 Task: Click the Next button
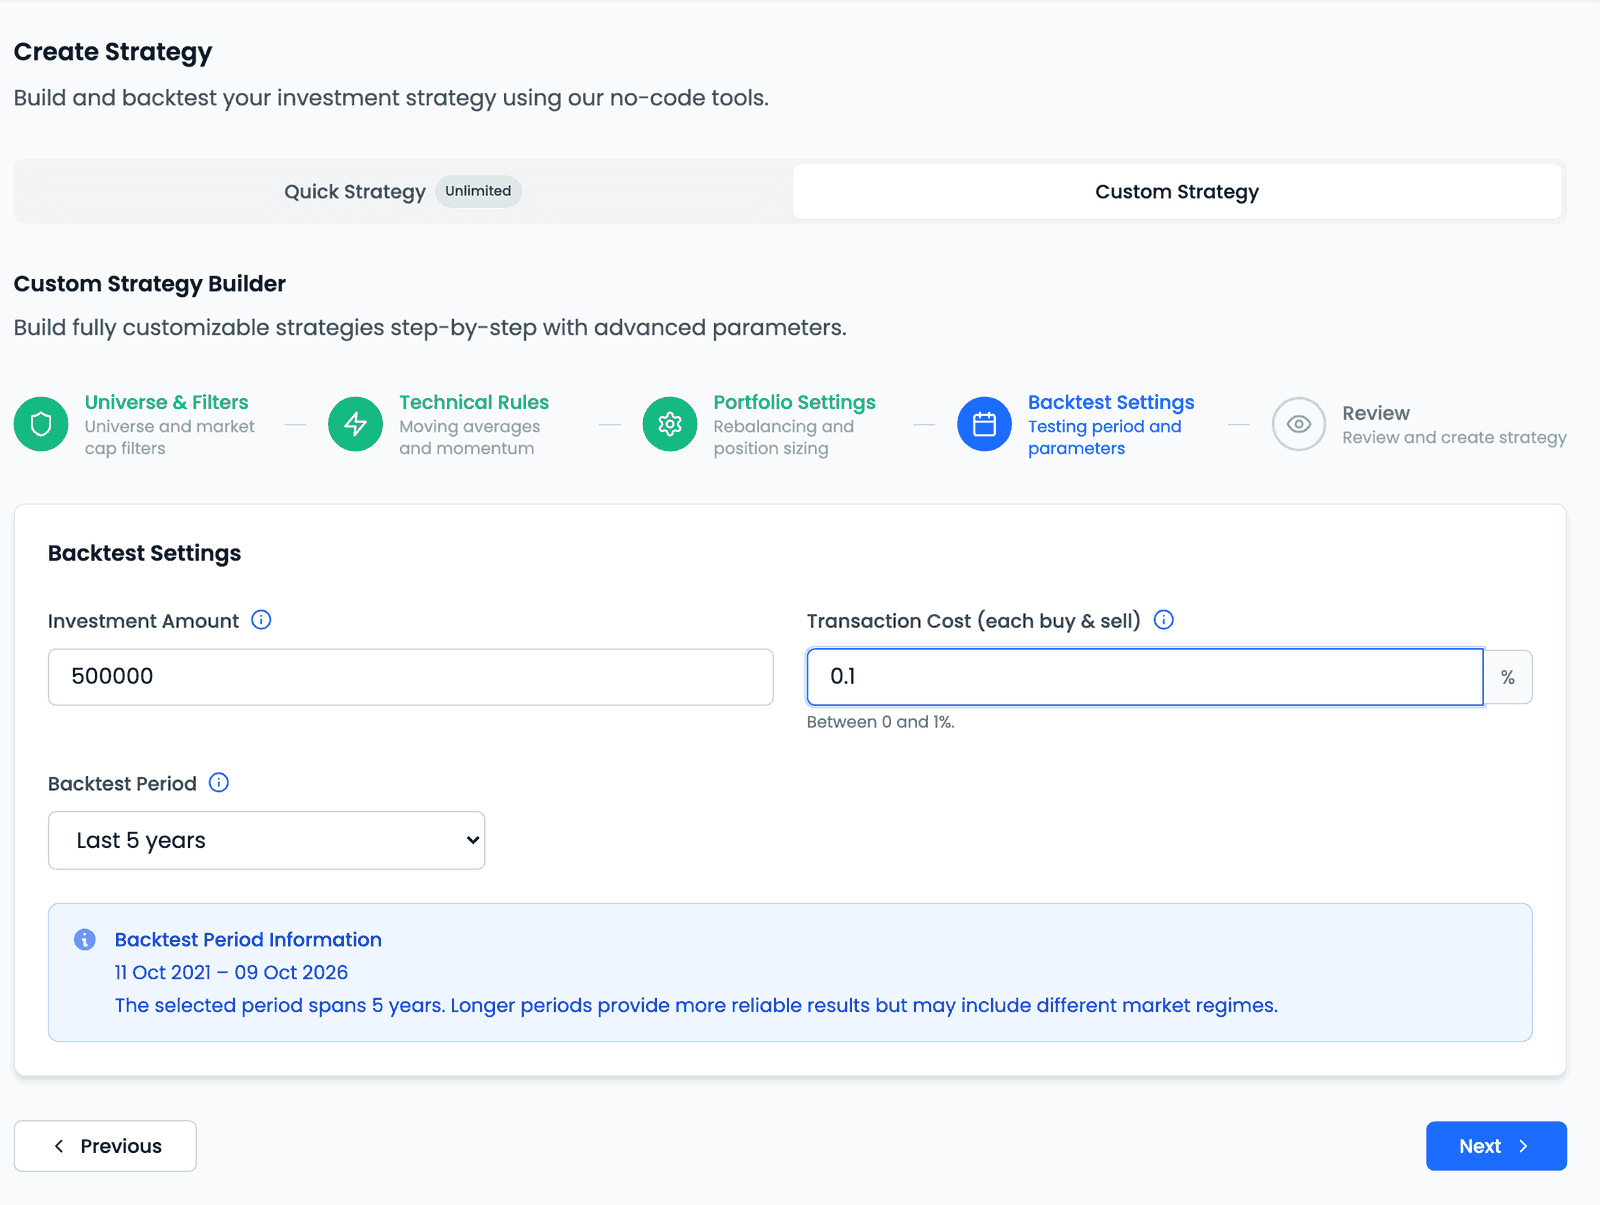pos(1496,1146)
